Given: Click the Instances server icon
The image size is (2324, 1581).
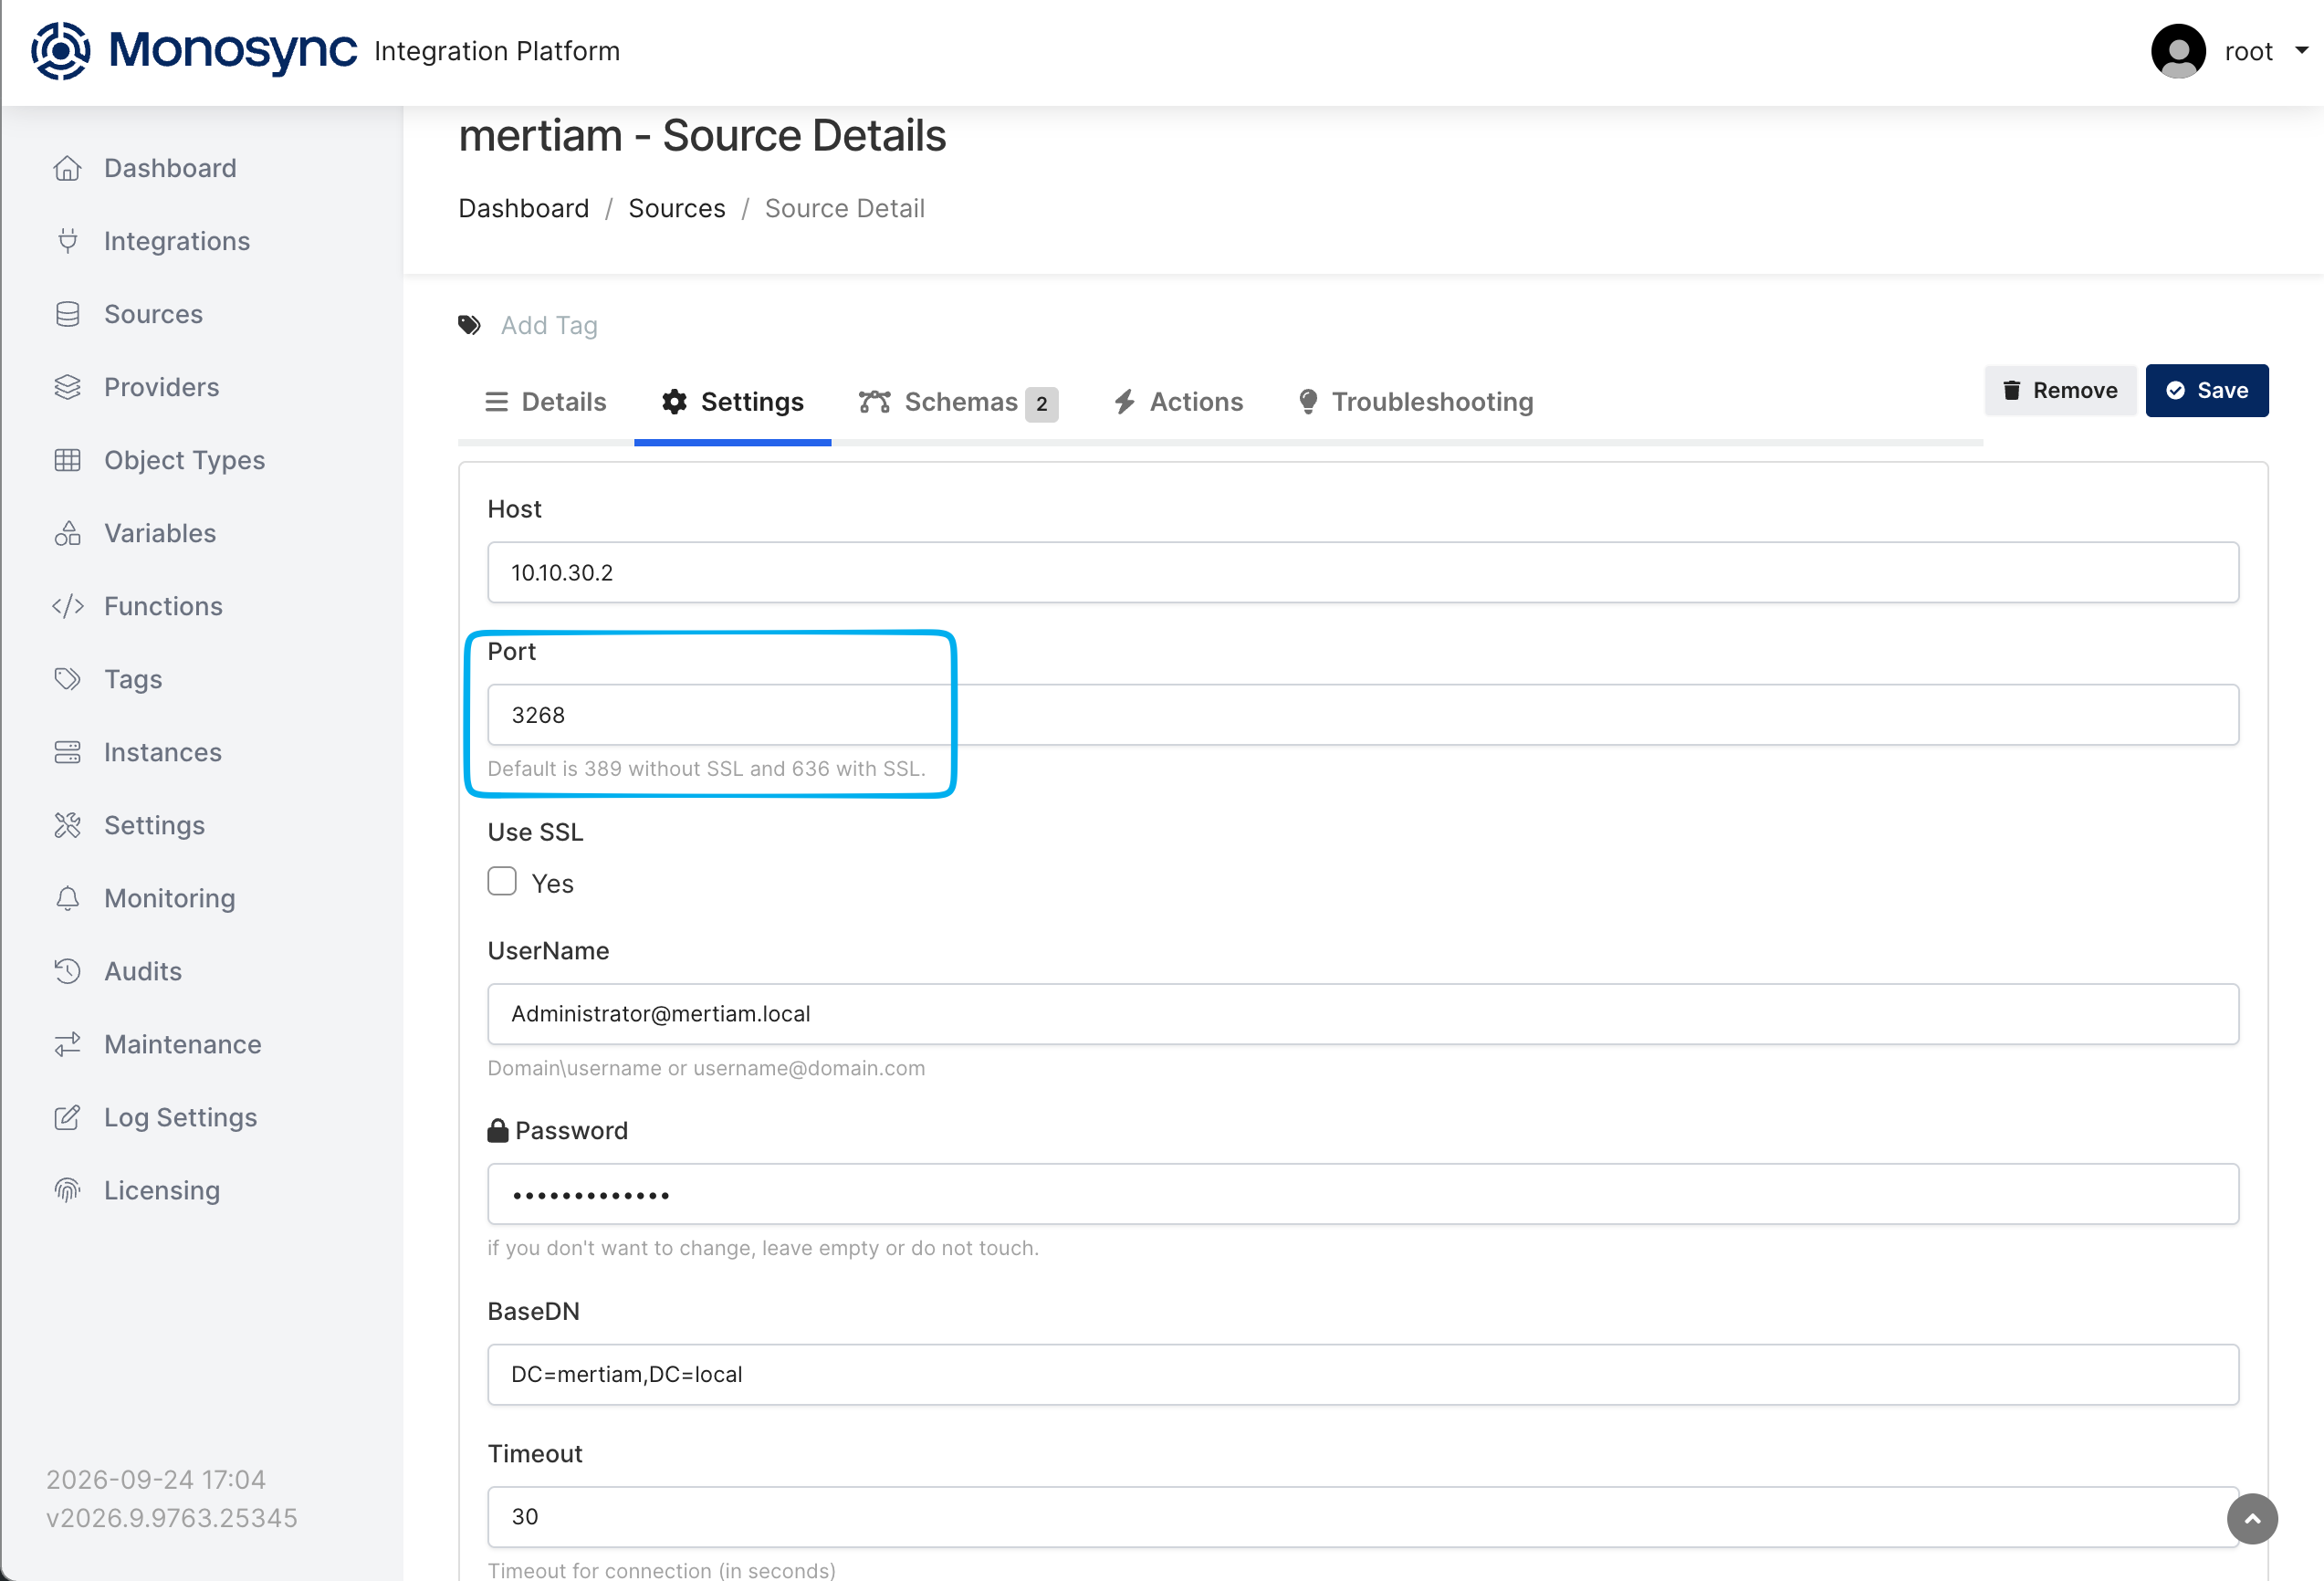Looking at the screenshot, I should [x=67, y=752].
